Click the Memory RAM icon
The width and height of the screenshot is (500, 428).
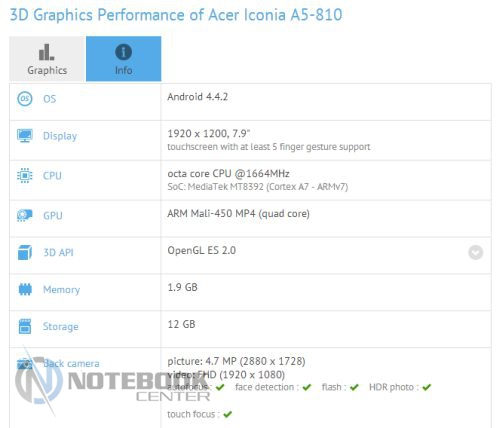pyautogui.click(x=25, y=289)
